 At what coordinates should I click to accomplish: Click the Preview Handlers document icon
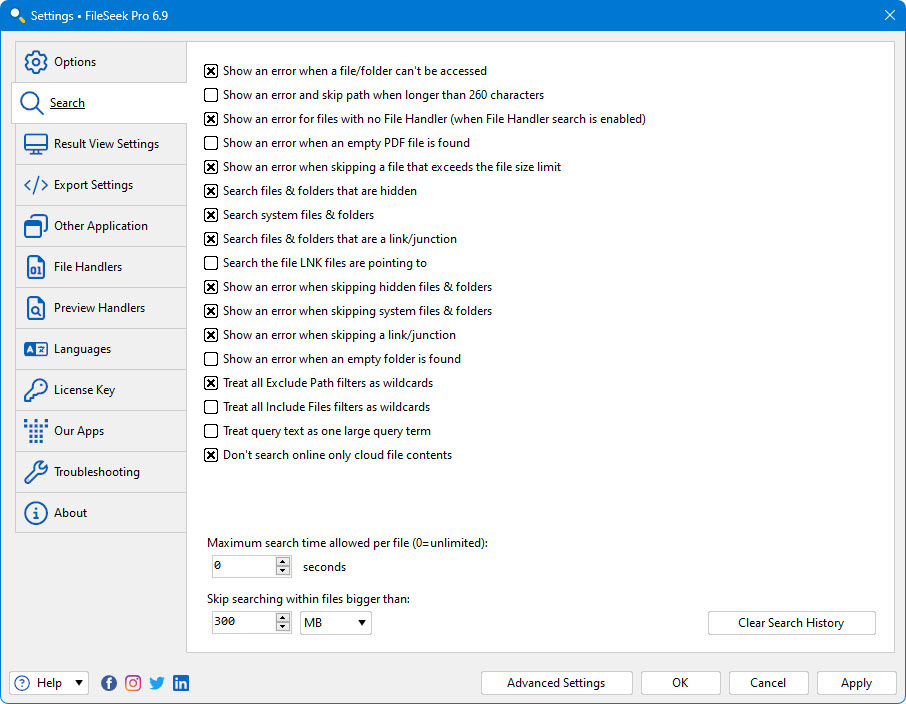[x=35, y=308]
